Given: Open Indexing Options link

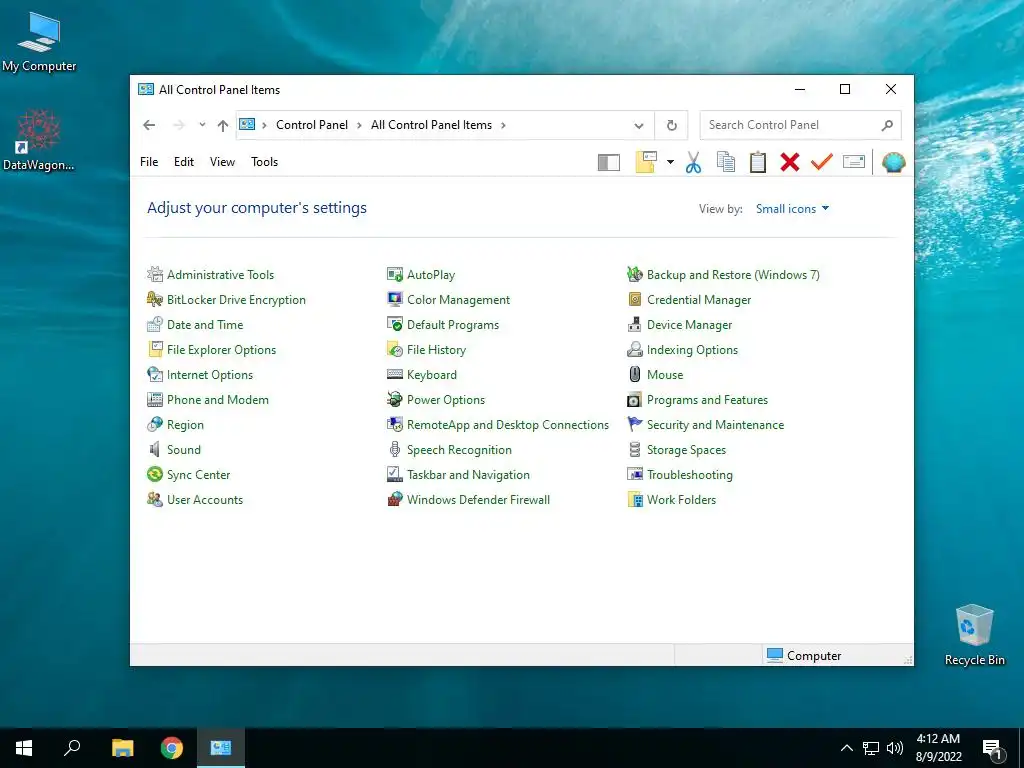Looking at the screenshot, I should tap(692, 349).
